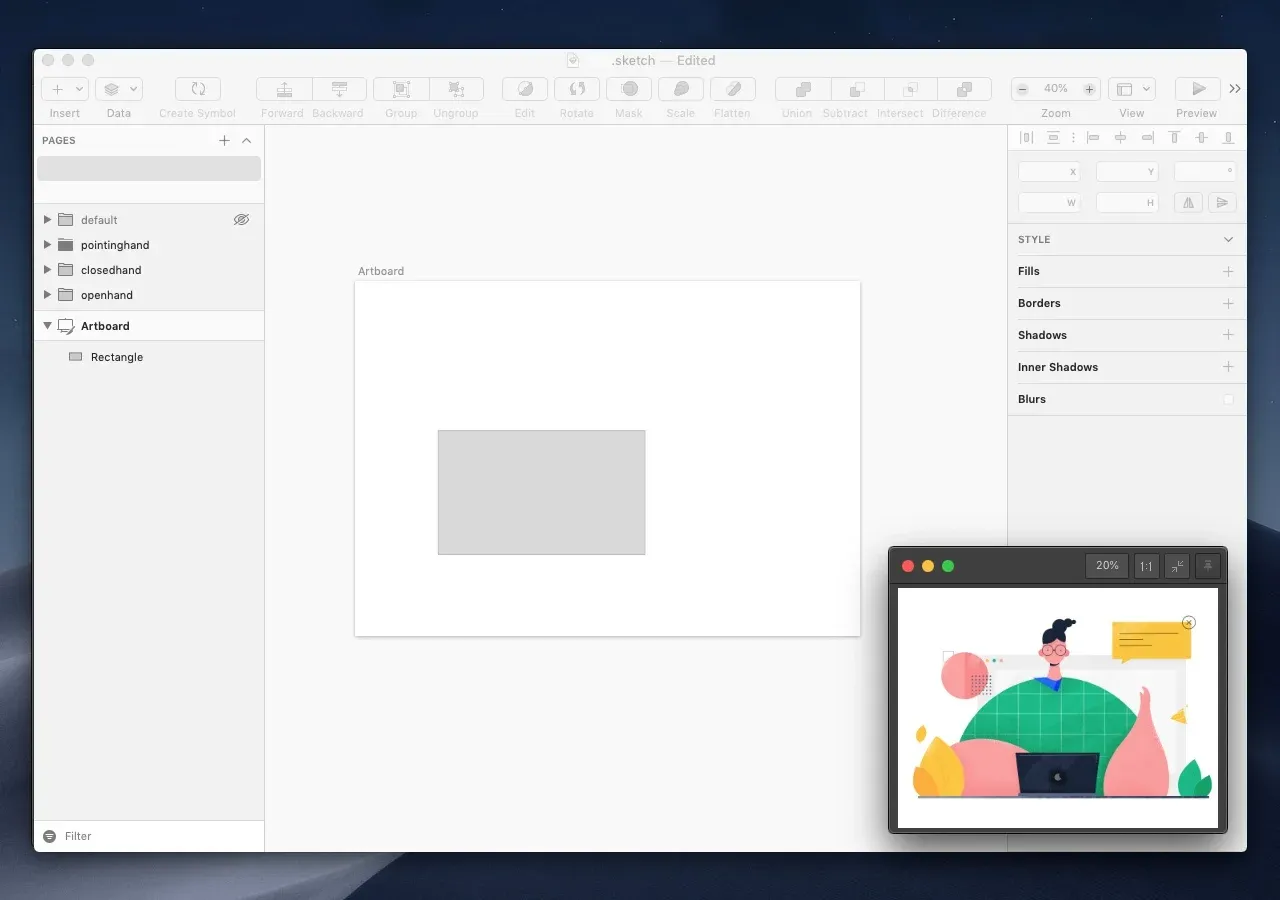Apply the Difference boolean operation
Screen dimensions: 1280x900
point(965,89)
